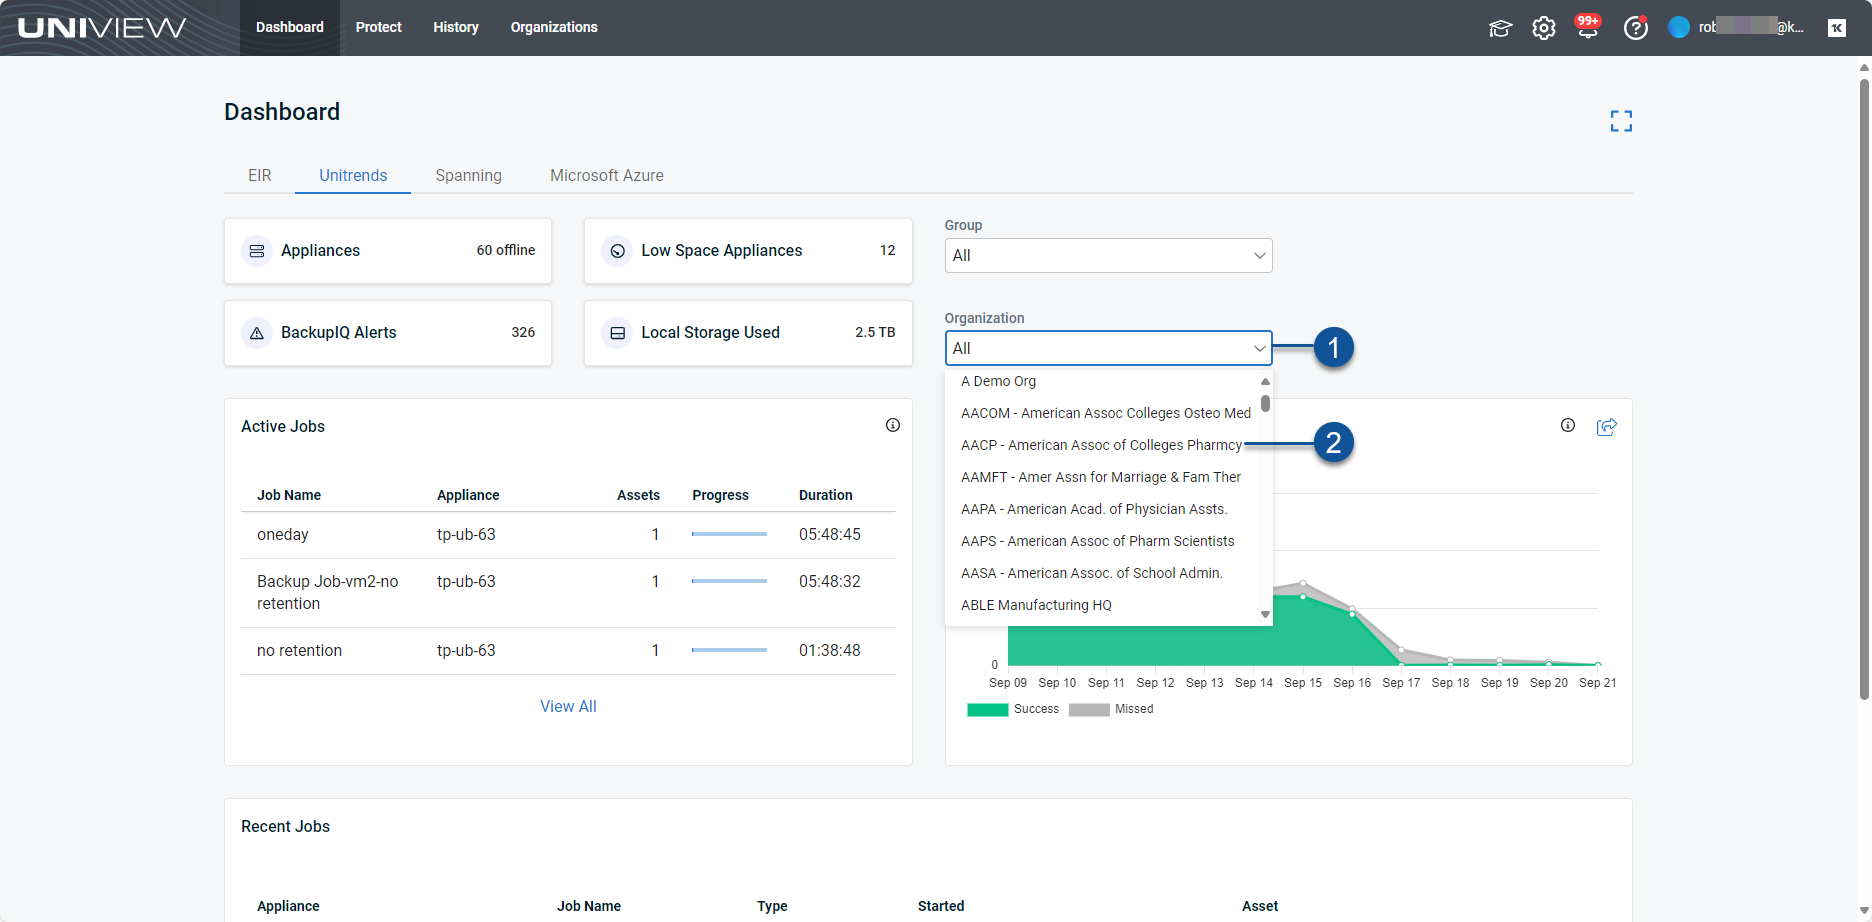Click the username account label
This screenshot has width=1872, height=922.
[x=1751, y=27]
